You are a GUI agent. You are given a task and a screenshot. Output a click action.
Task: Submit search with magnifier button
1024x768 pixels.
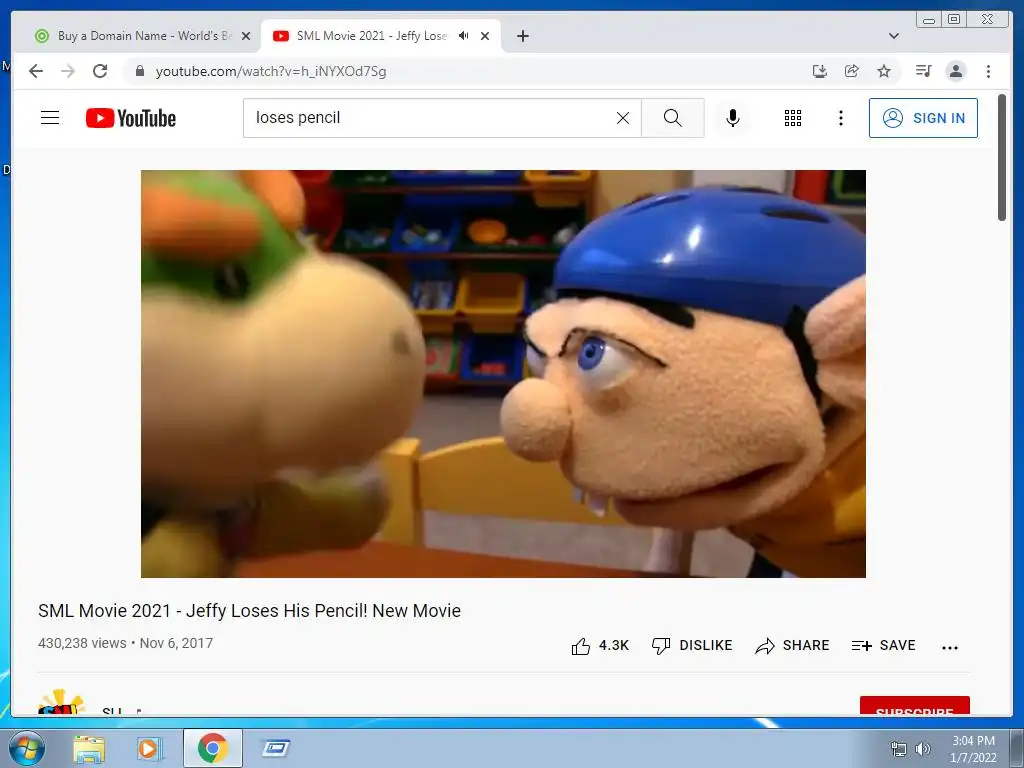[x=673, y=118]
